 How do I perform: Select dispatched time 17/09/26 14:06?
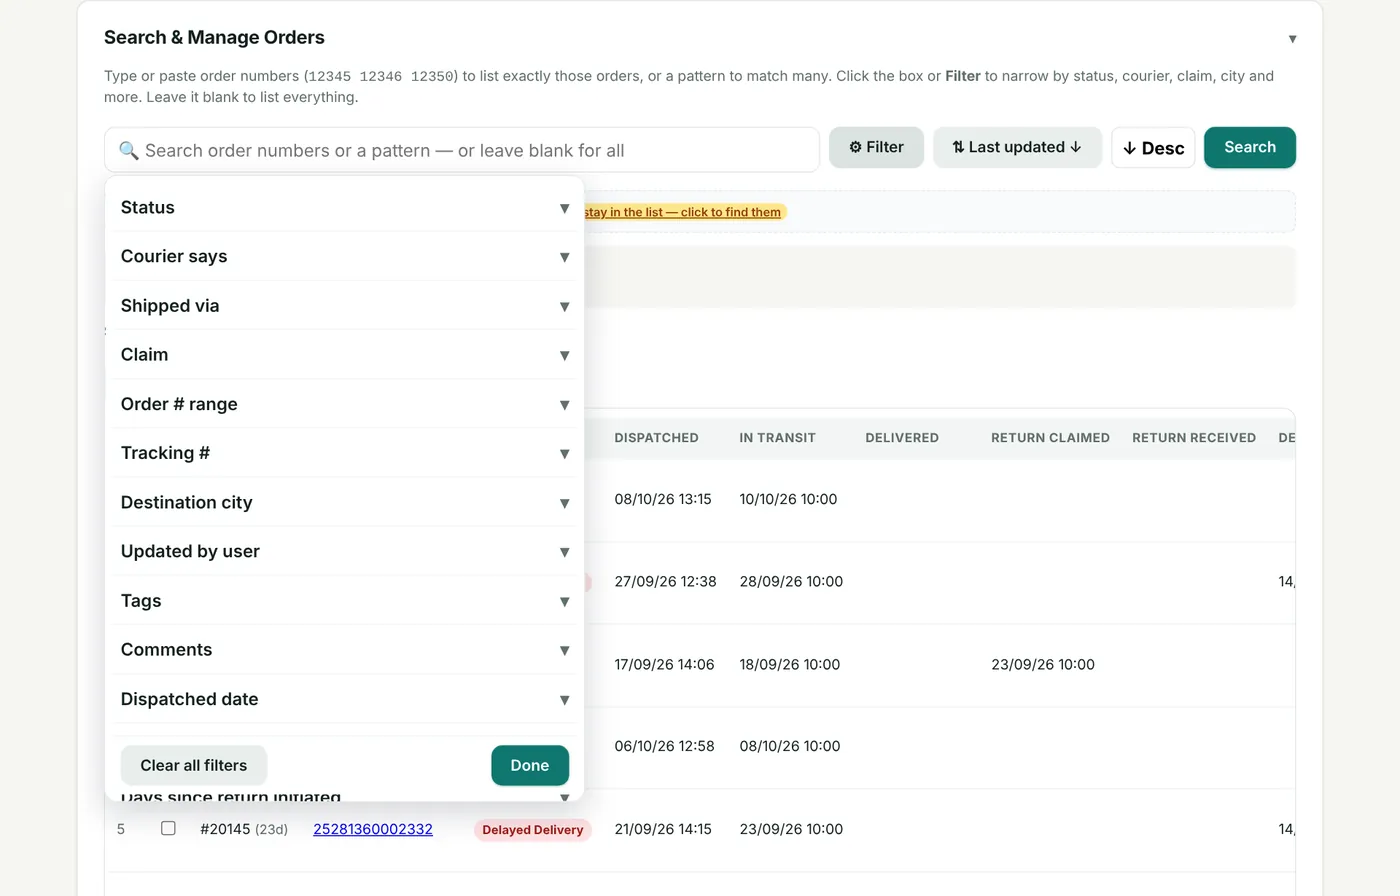click(665, 664)
